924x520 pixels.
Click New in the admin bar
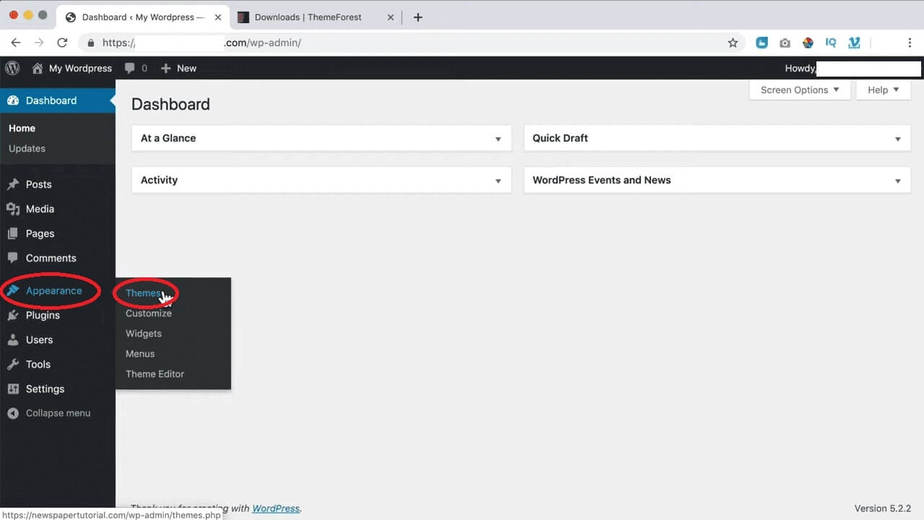click(x=187, y=68)
